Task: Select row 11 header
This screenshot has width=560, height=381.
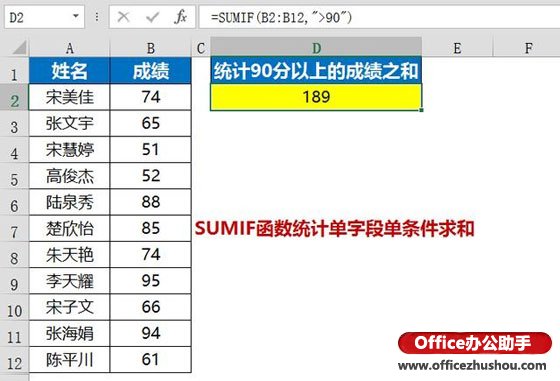Action: [x=14, y=334]
